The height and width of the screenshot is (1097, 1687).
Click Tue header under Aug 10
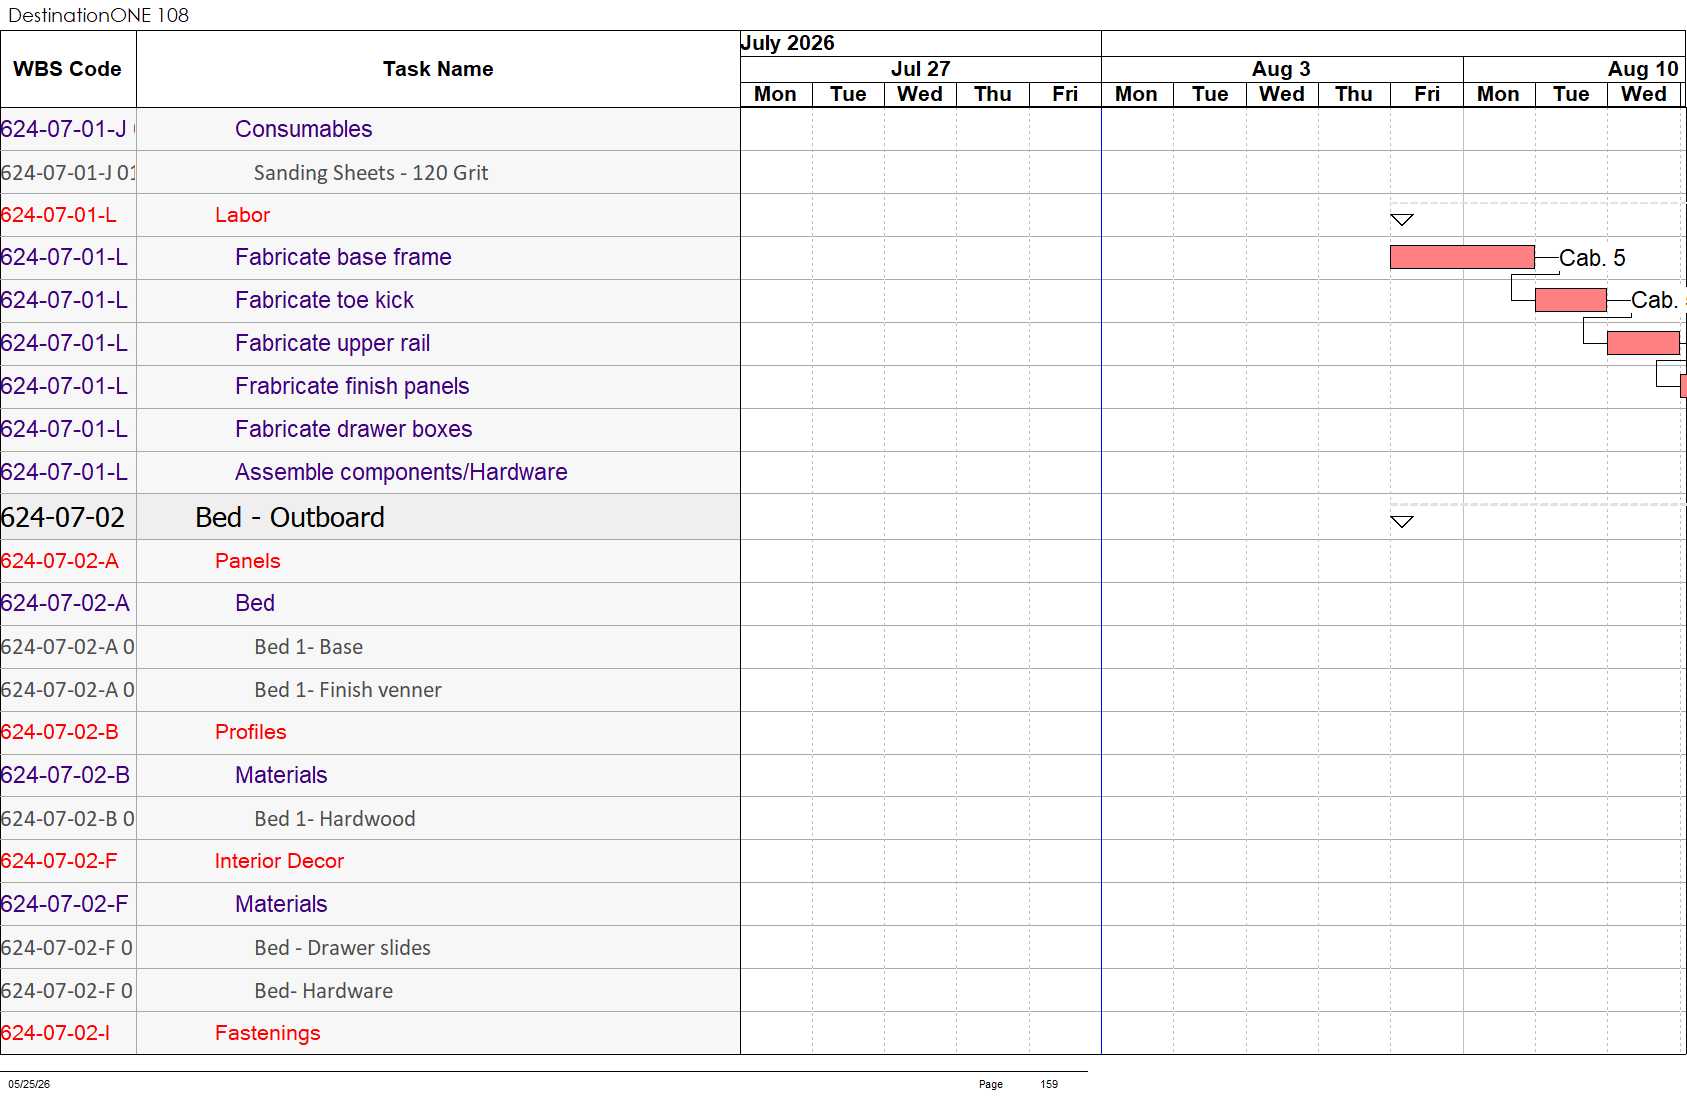tap(1571, 94)
